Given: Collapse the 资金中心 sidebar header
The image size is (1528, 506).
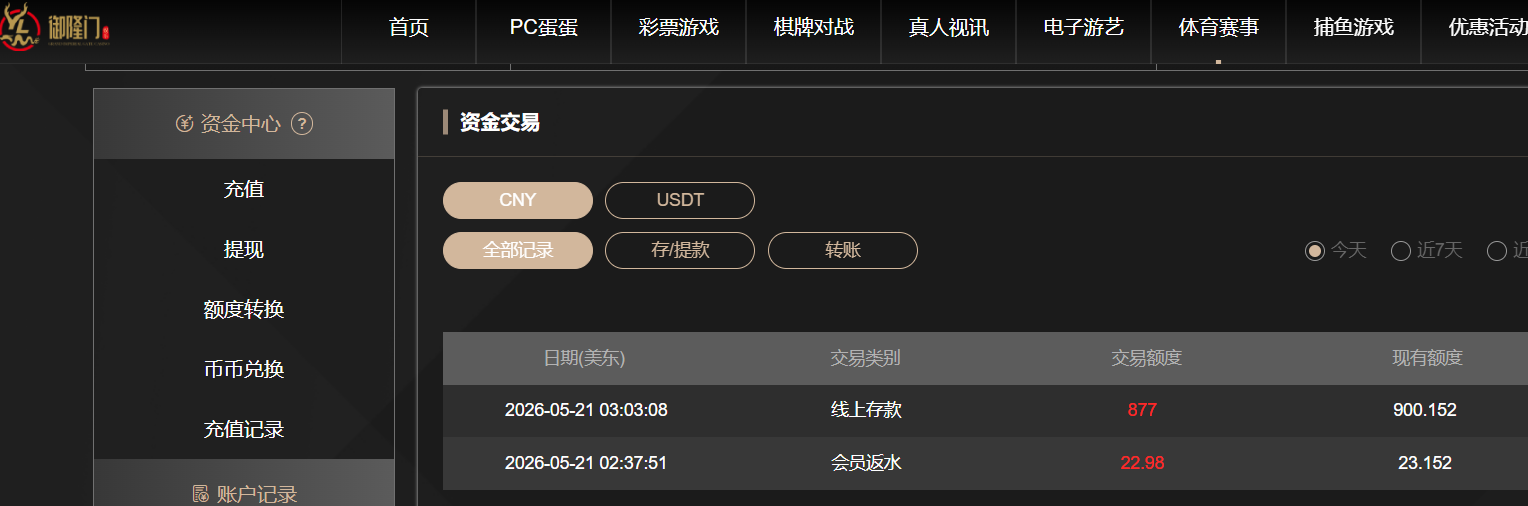Looking at the screenshot, I should 244,124.
